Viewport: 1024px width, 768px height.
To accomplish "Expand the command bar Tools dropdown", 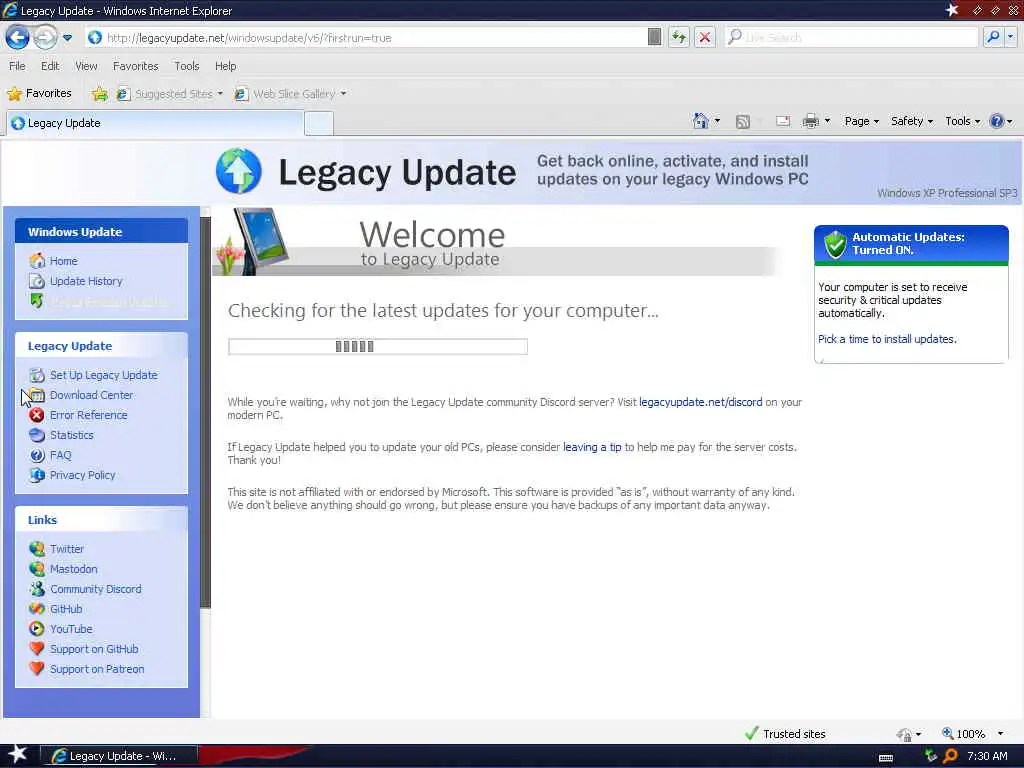I will tap(963, 121).
